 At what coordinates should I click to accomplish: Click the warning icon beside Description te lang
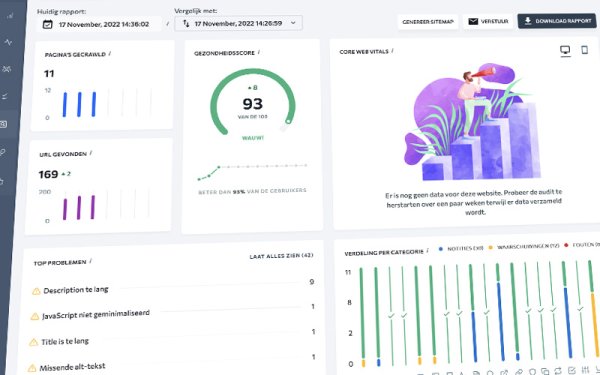click(36, 292)
